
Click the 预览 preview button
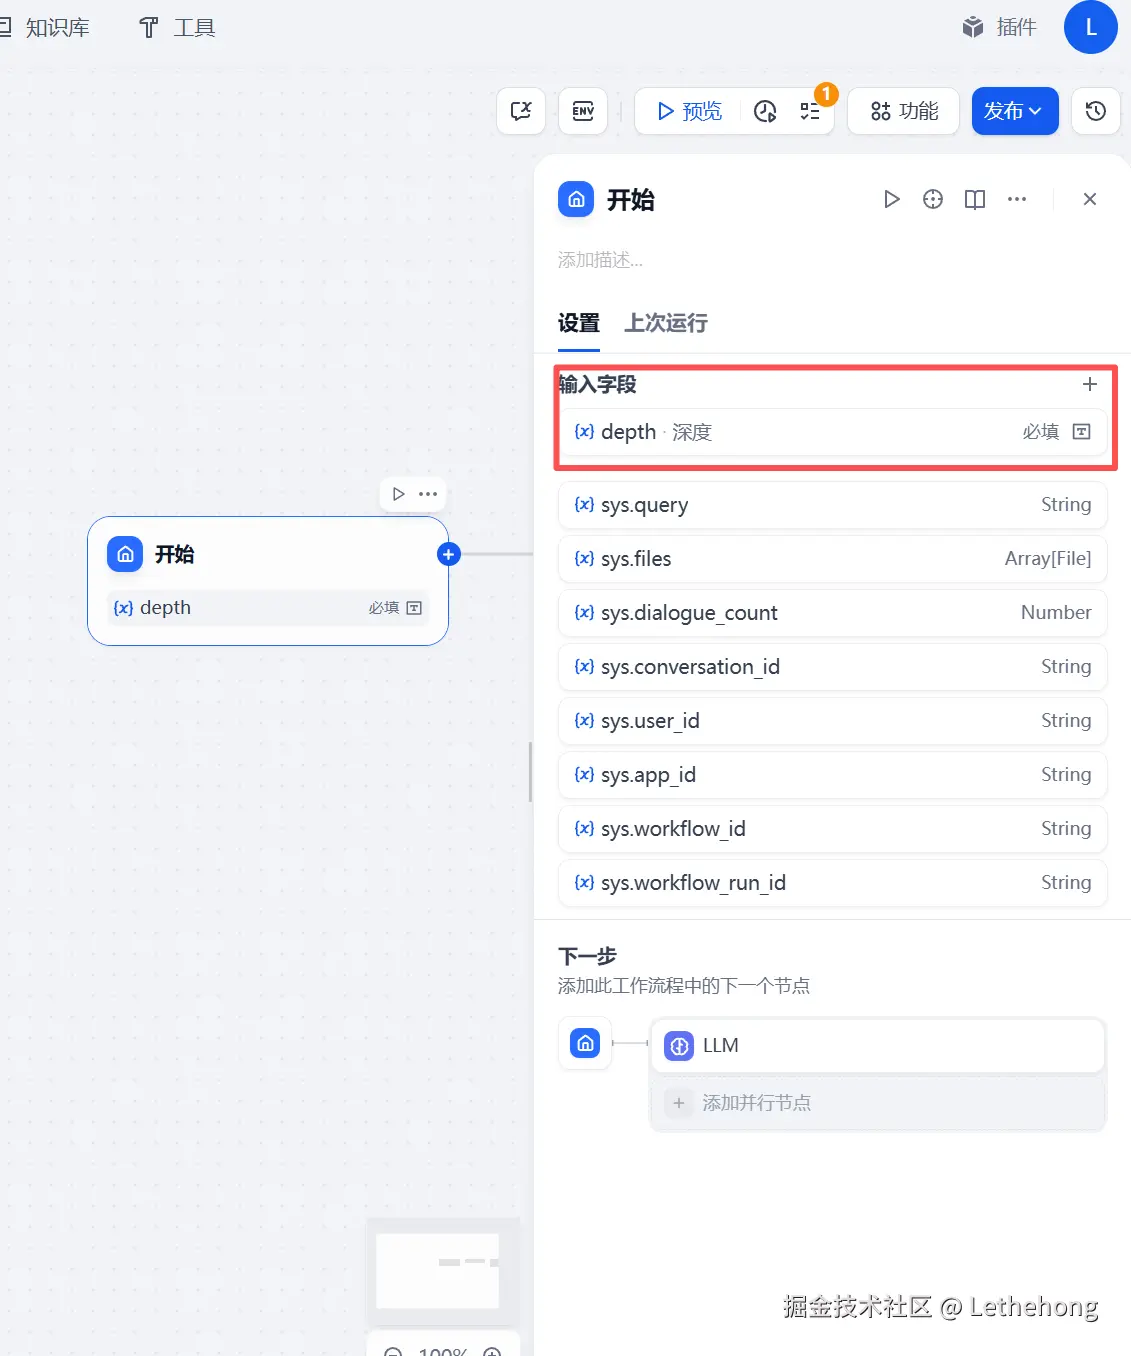[689, 111]
